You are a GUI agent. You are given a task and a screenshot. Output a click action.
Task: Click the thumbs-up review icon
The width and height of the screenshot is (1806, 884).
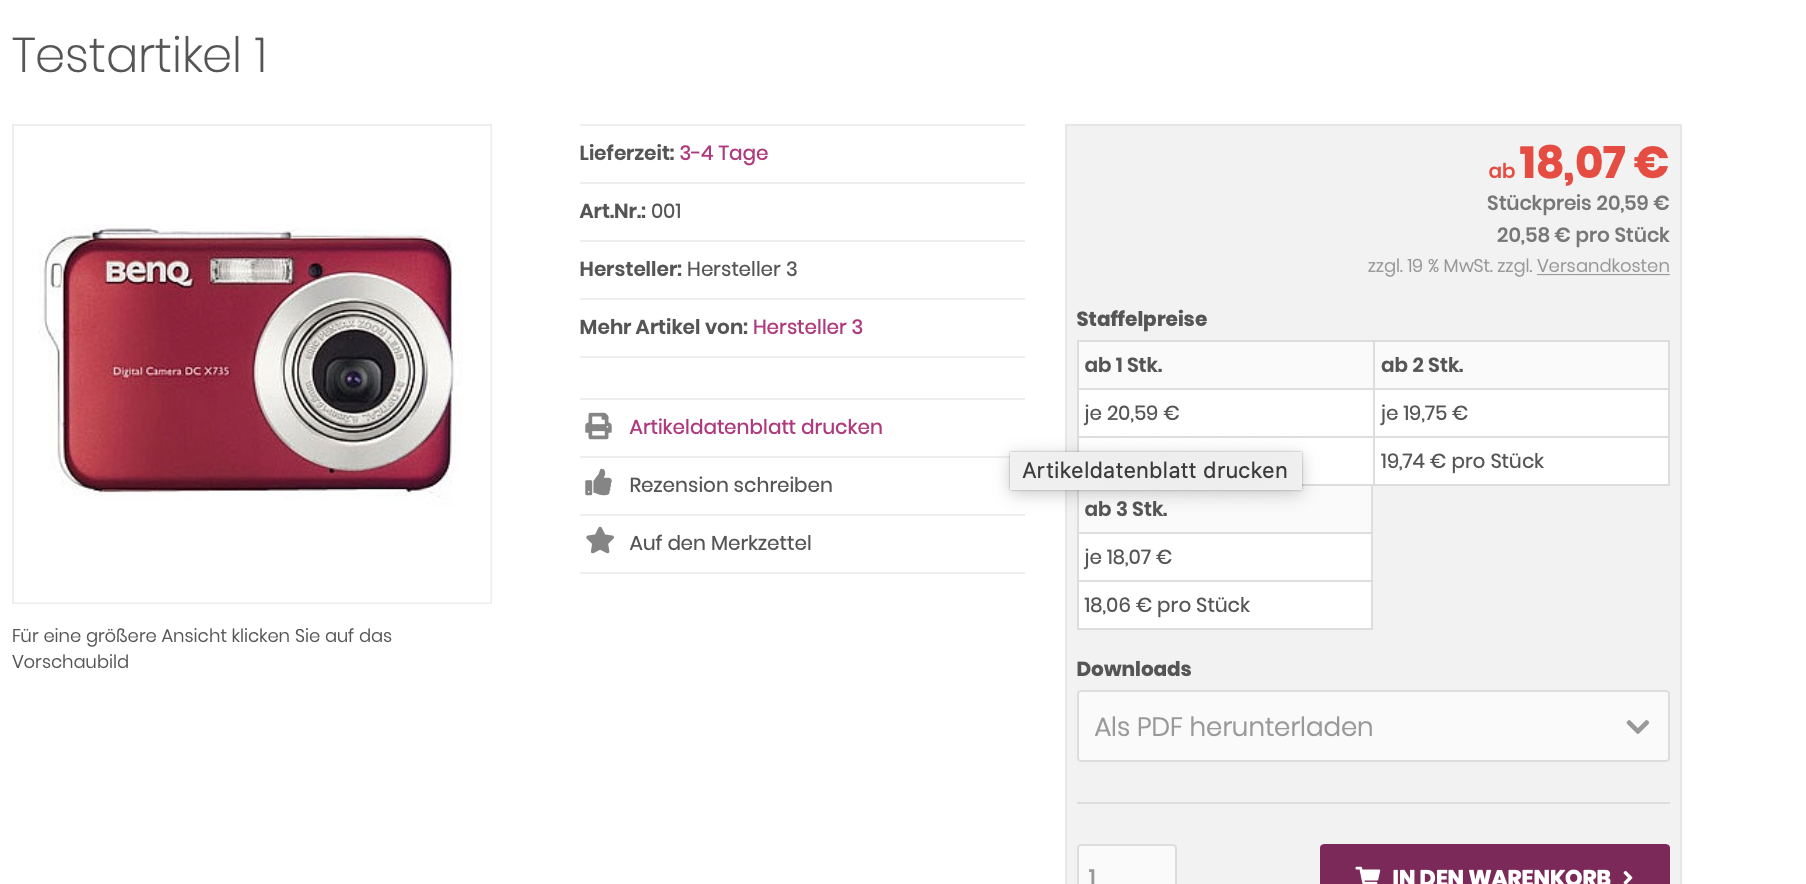click(x=598, y=484)
